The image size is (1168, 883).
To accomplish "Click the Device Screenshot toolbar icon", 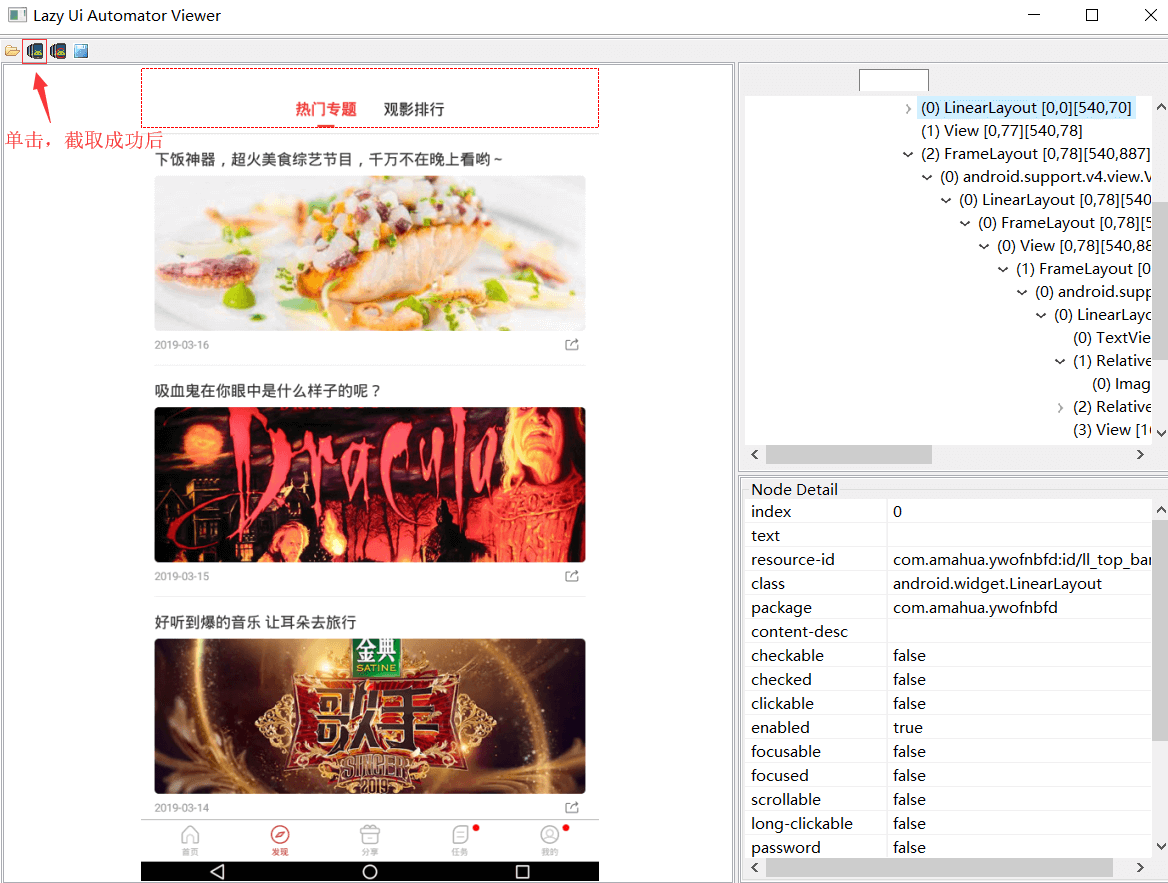I will click(x=35, y=51).
